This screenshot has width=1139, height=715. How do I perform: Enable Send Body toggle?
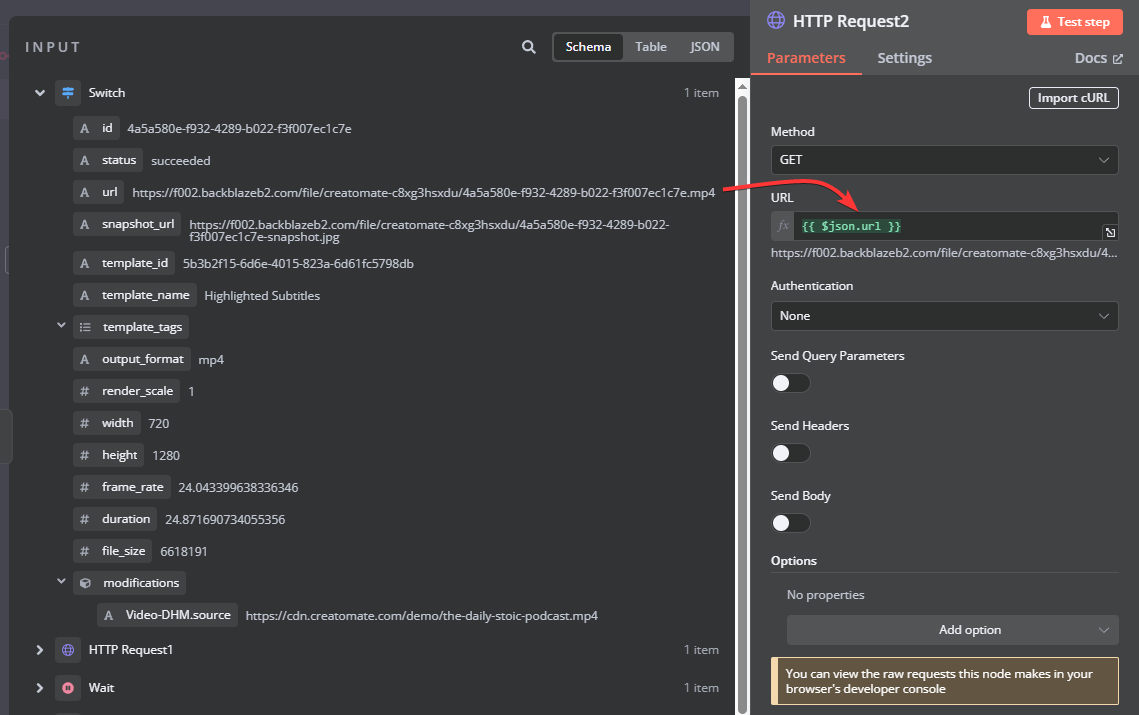click(790, 523)
